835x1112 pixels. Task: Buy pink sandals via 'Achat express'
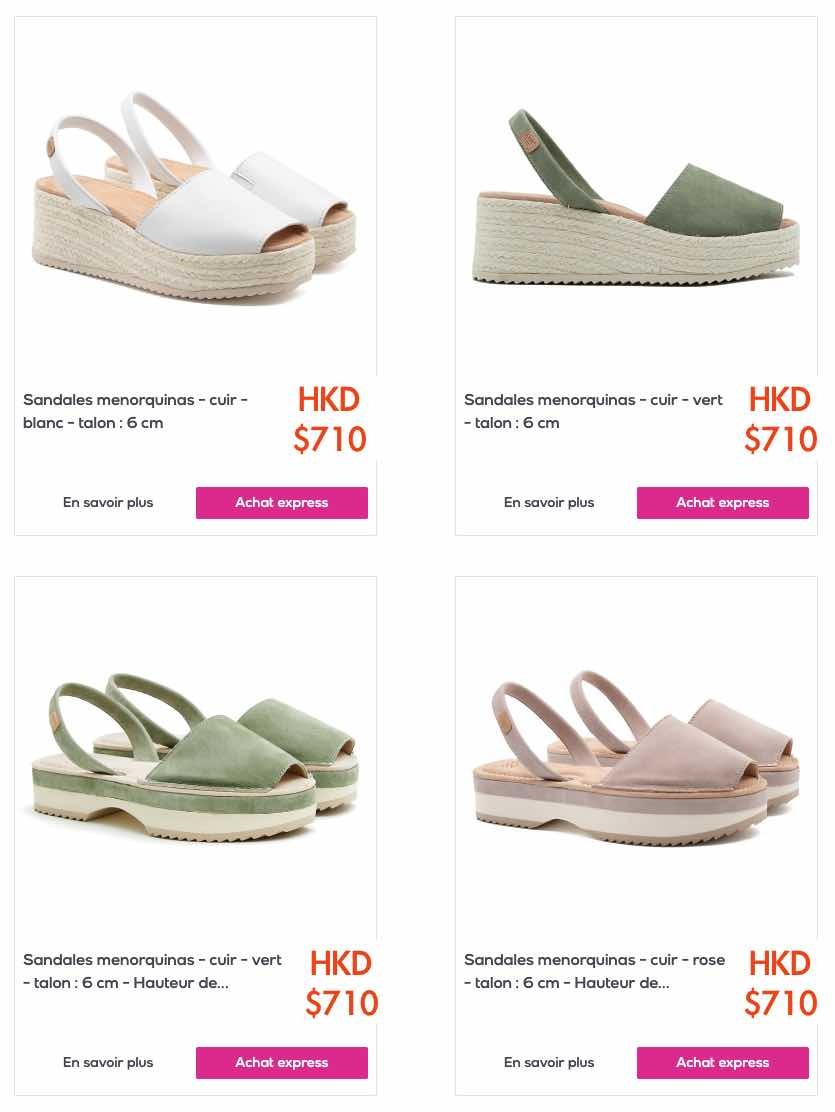tap(722, 1063)
